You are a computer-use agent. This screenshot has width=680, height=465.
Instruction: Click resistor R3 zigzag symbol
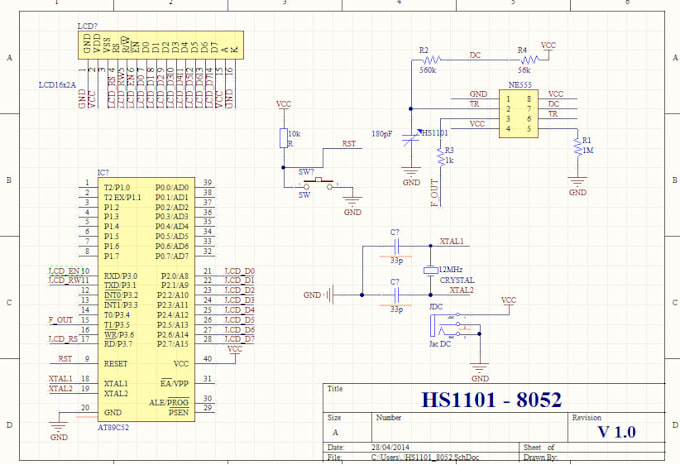point(441,156)
